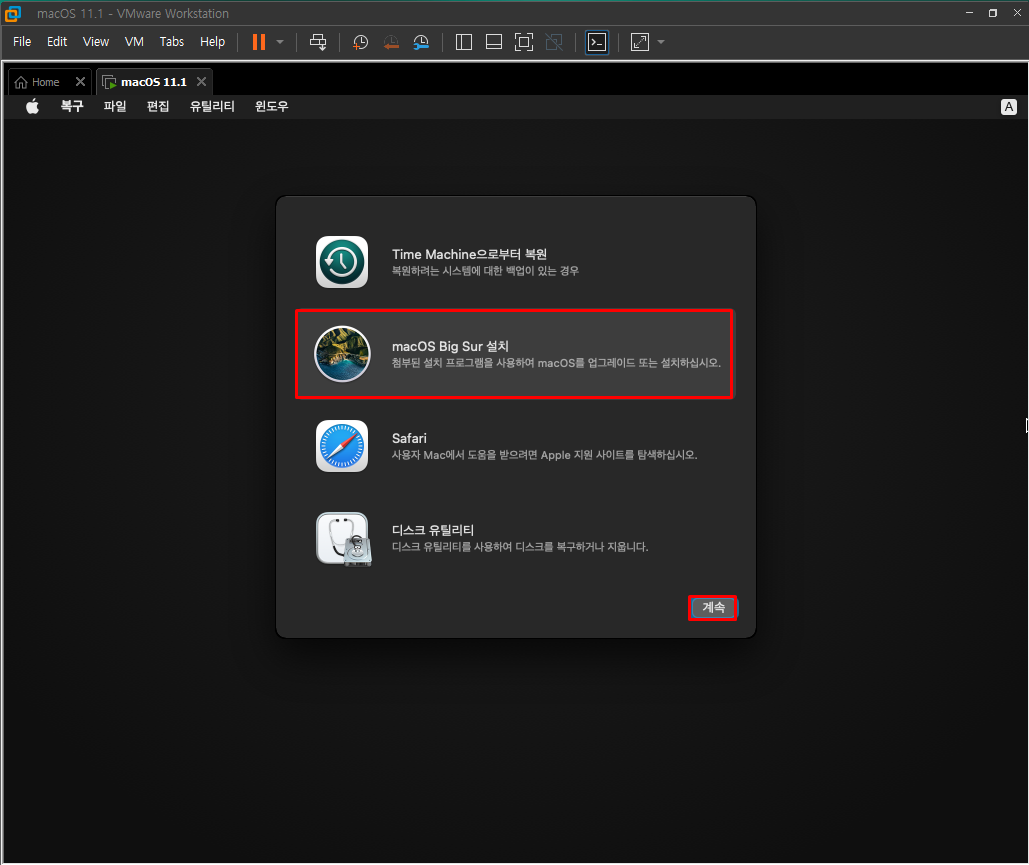This screenshot has width=1029, height=865.
Task: Click the 계속 continue button
Action: 713,608
